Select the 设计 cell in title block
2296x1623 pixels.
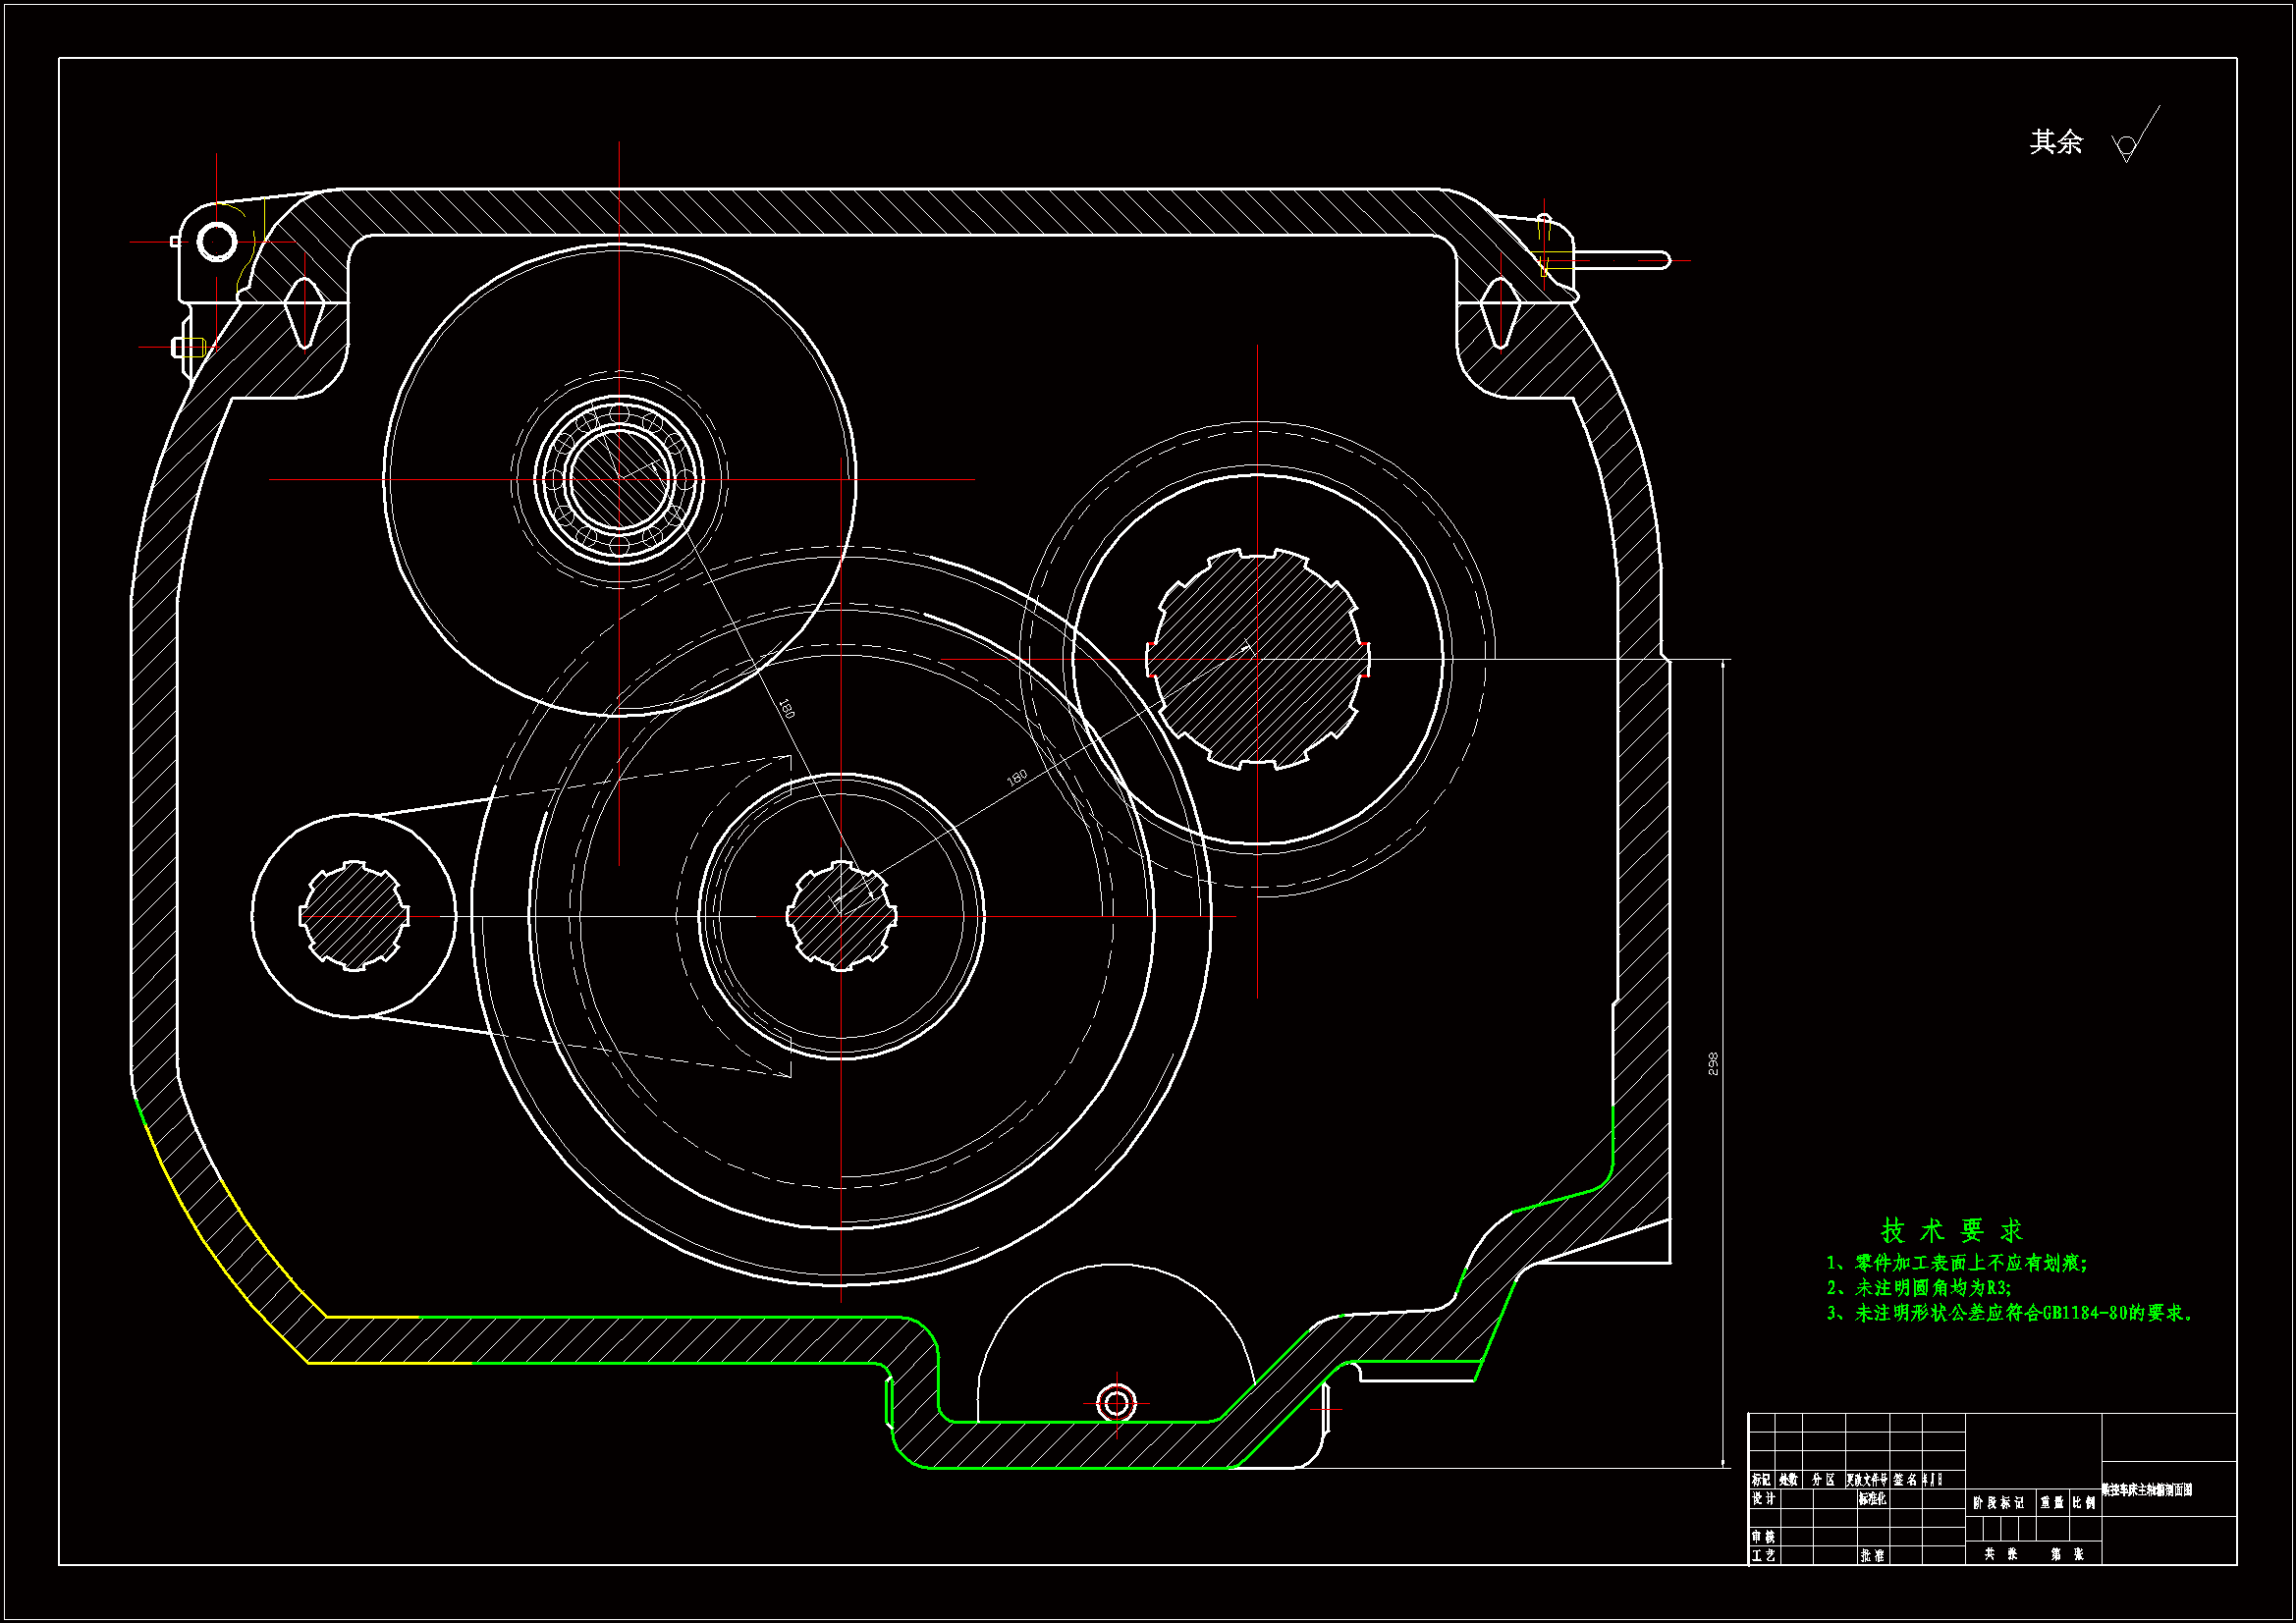coord(1764,1499)
